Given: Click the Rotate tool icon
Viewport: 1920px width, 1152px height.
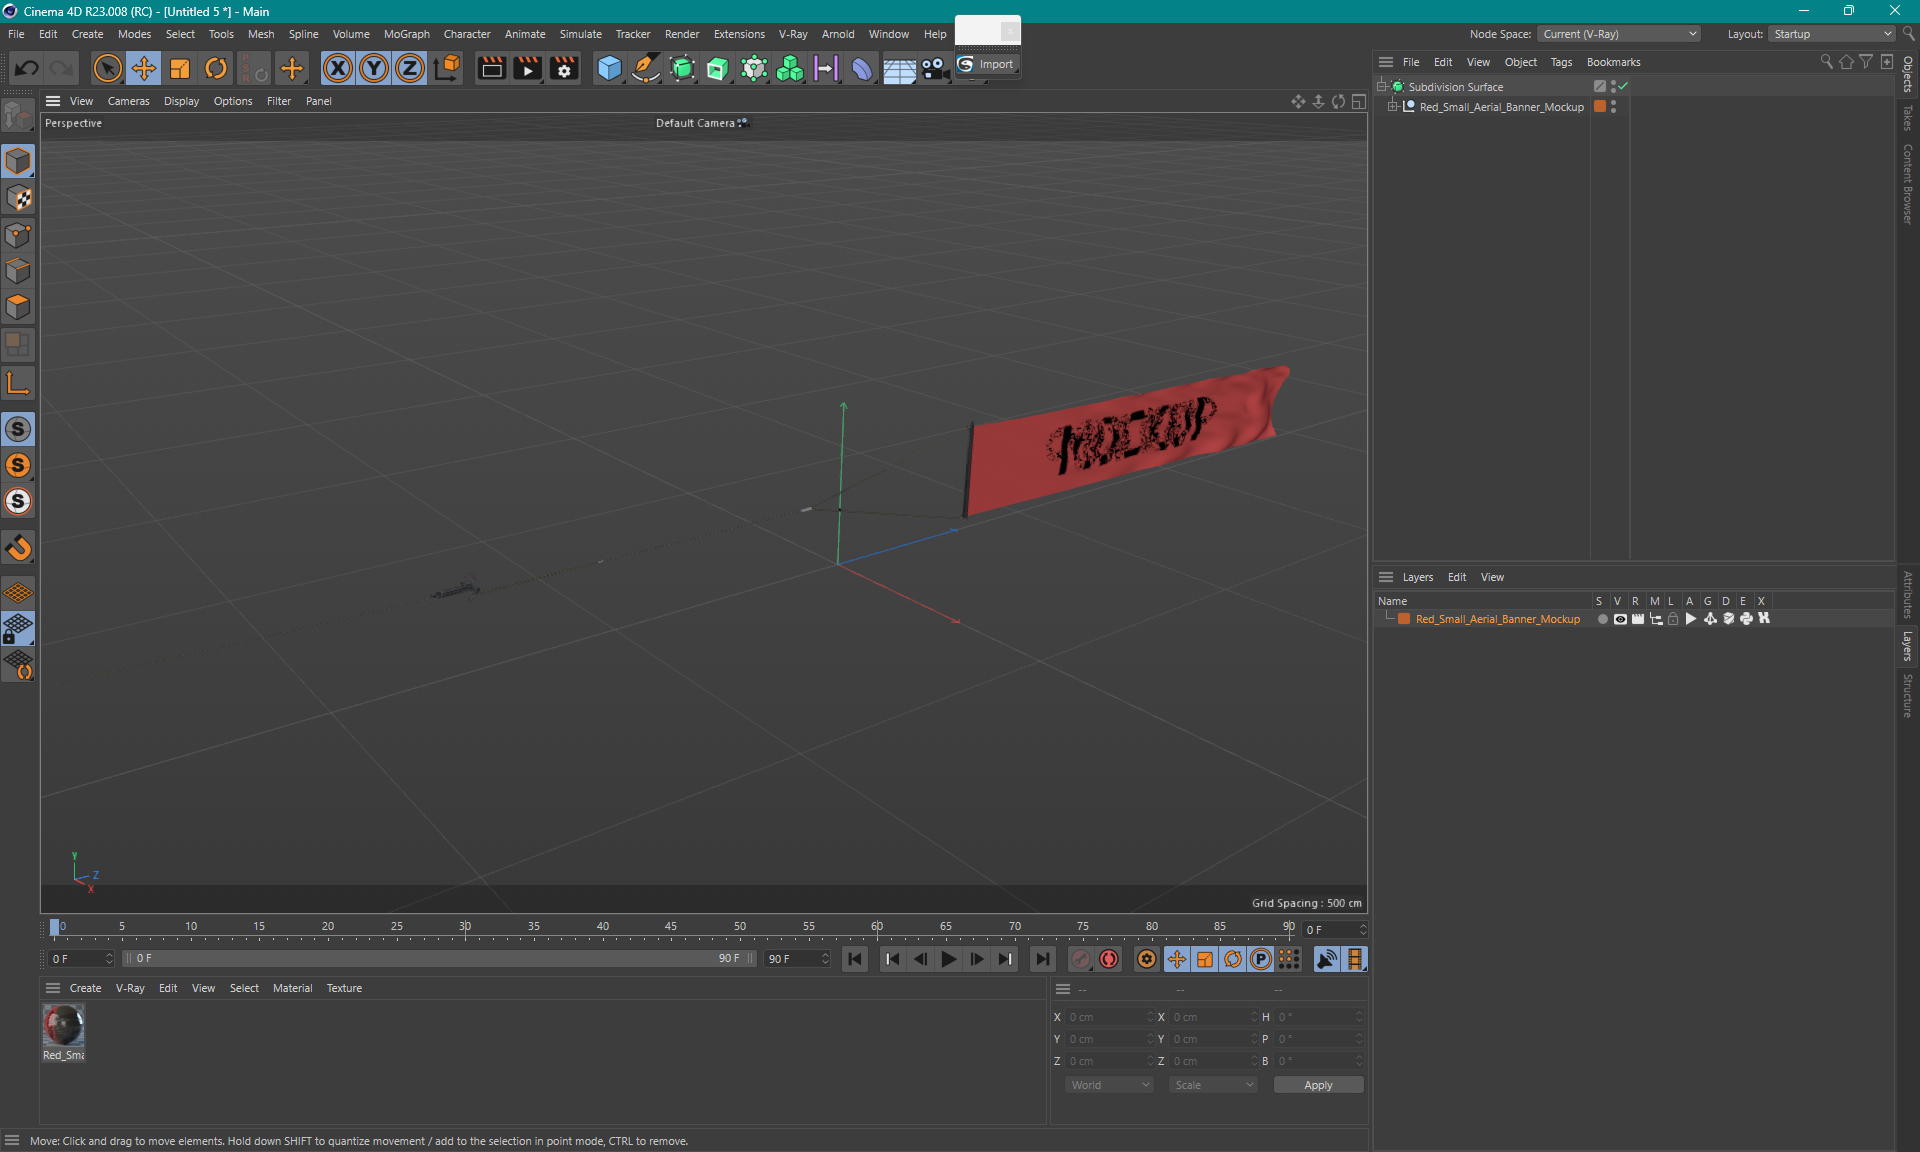Looking at the screenshot, I should (x=217, y=69).
